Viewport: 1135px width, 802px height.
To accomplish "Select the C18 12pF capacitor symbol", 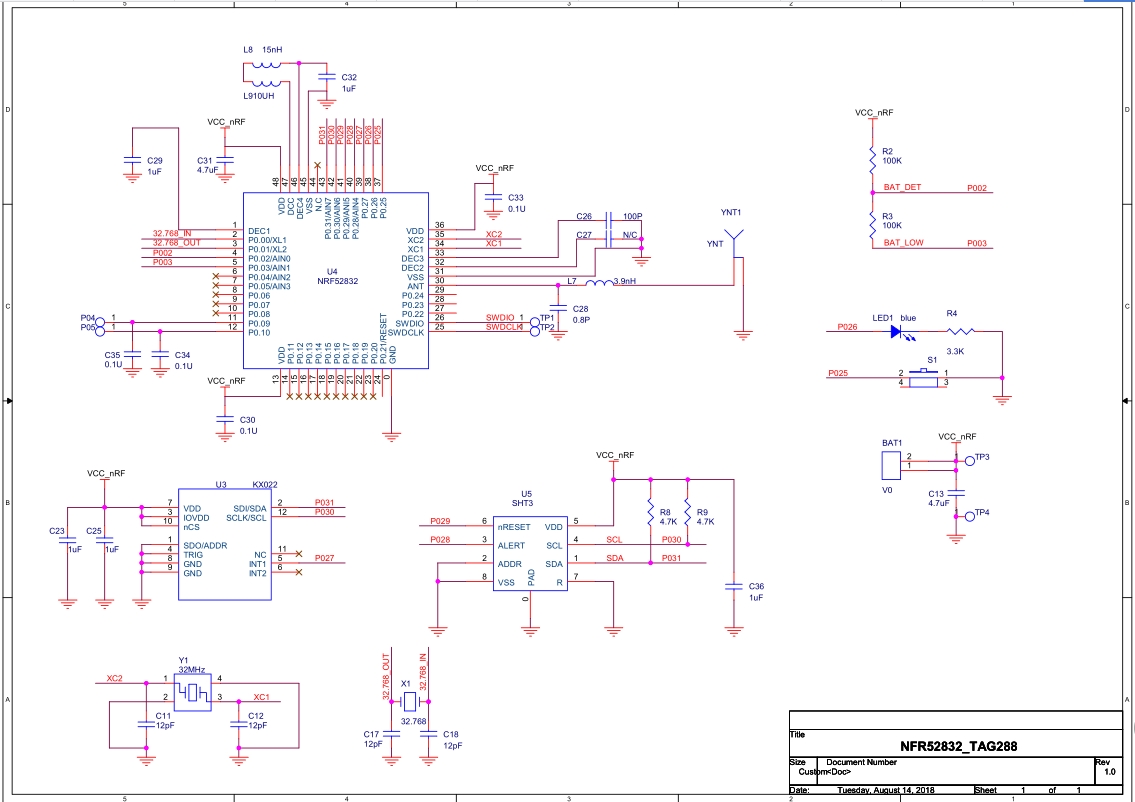I will click(x=429, y=733).
